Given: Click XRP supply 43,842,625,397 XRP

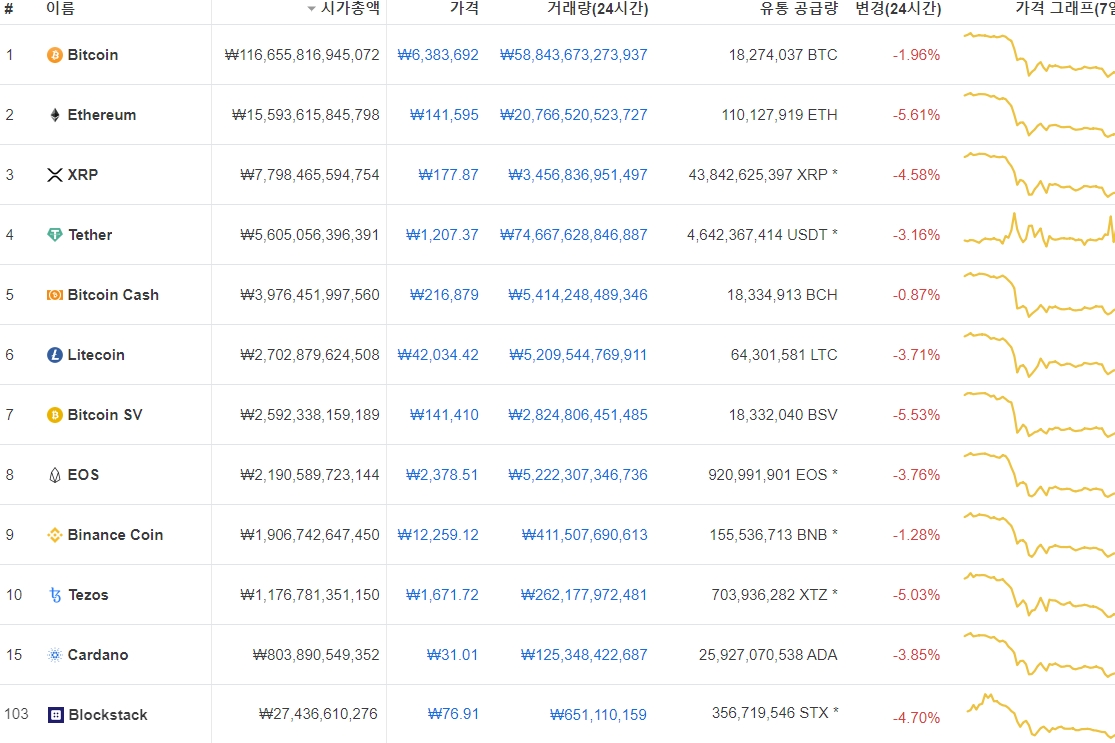Looking at the screenshot, I should click(763, 175).
